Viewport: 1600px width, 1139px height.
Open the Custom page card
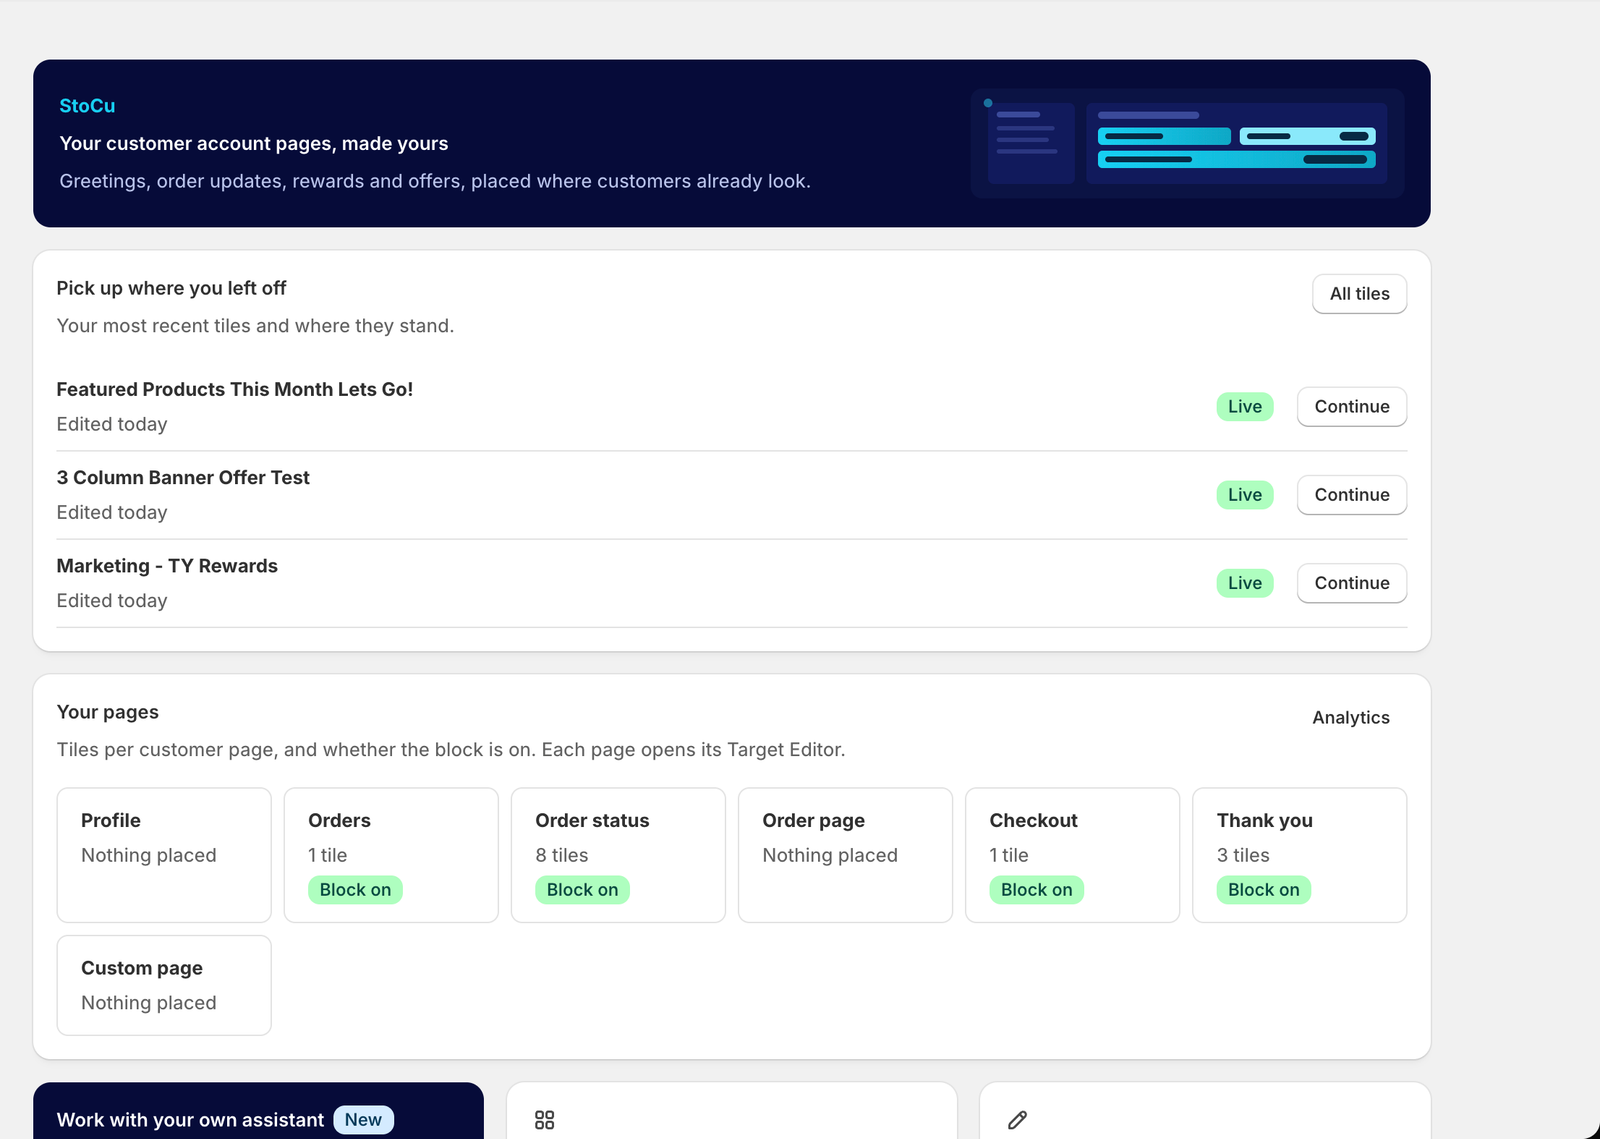pyautogui.click(x=164, y=985)
